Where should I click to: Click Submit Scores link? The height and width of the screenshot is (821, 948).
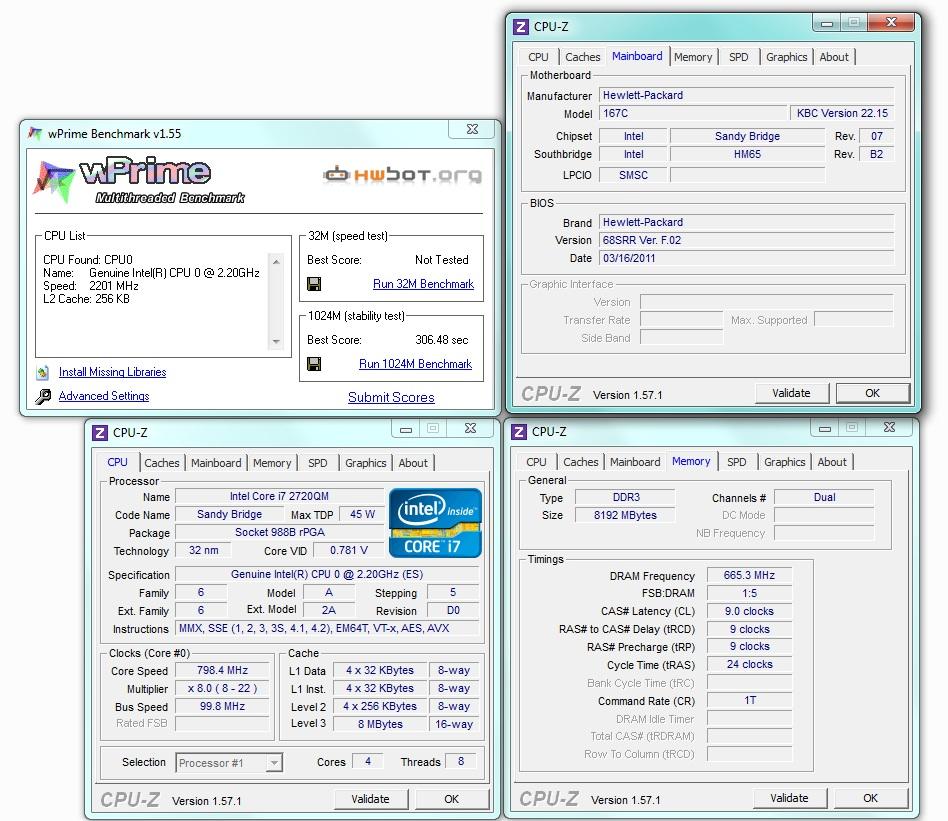[391, 397]
